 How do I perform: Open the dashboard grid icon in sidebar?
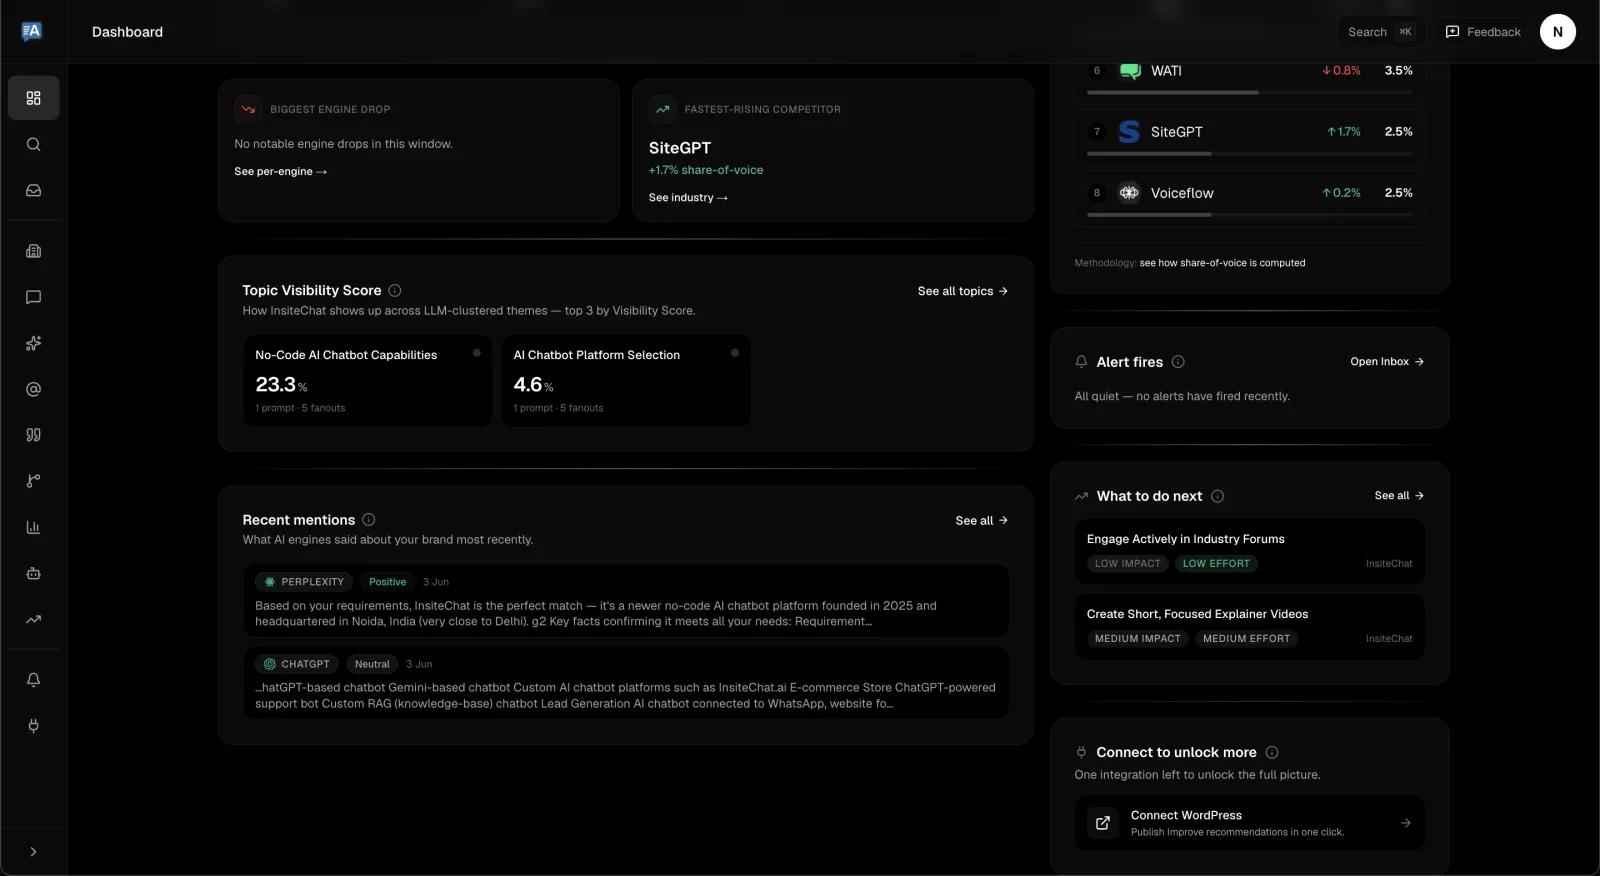tap(33, 98)
